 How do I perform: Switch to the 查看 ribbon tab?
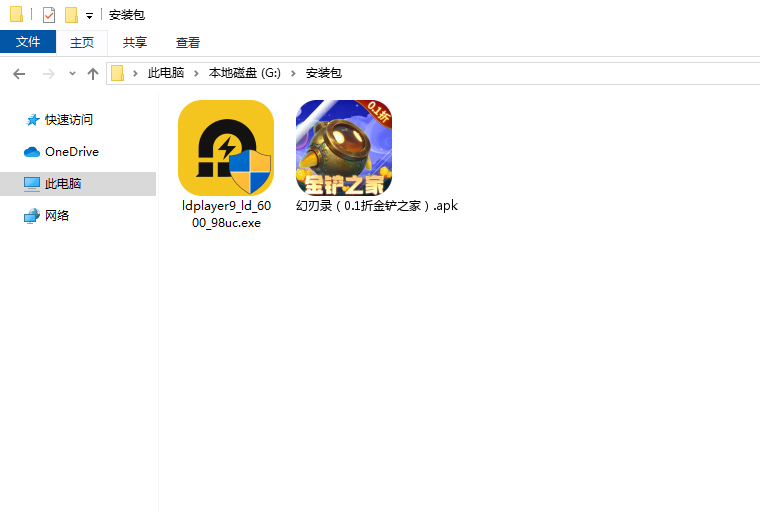(188, 42)
